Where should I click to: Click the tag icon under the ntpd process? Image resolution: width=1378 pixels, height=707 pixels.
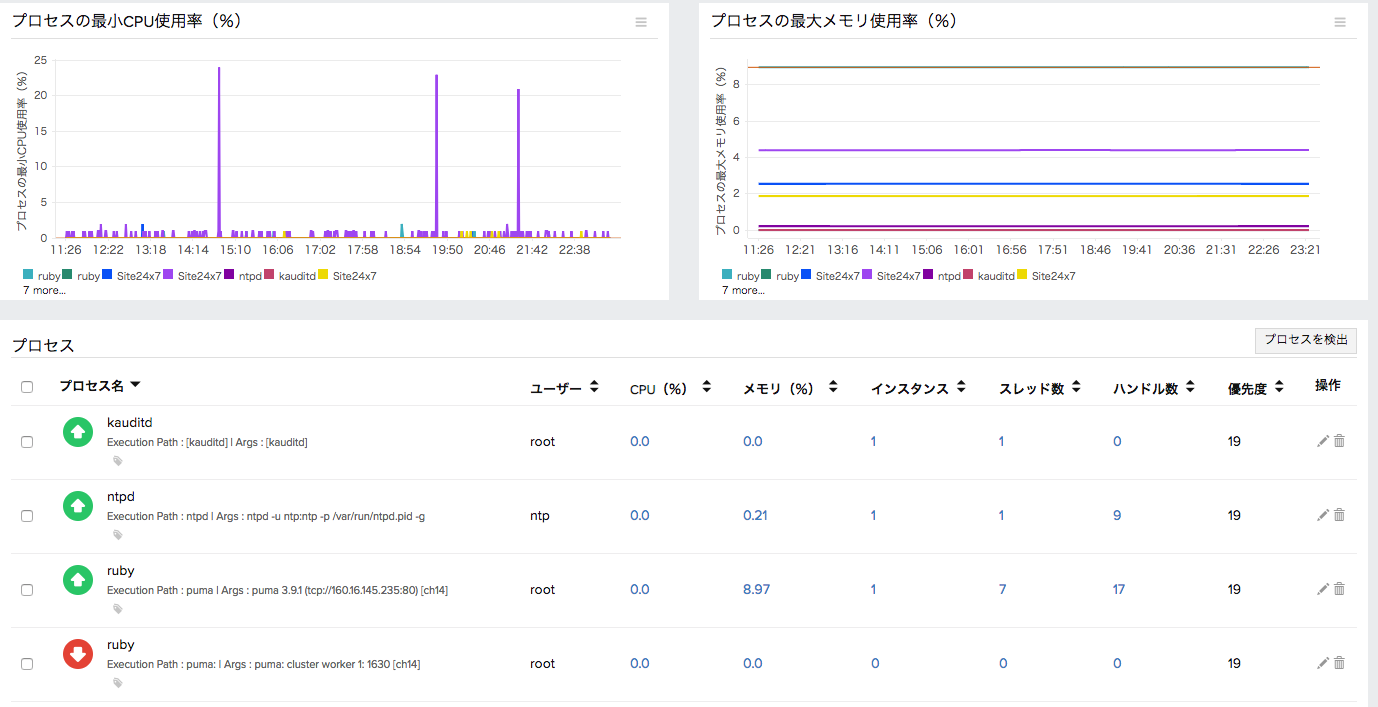tap(117, 534)
